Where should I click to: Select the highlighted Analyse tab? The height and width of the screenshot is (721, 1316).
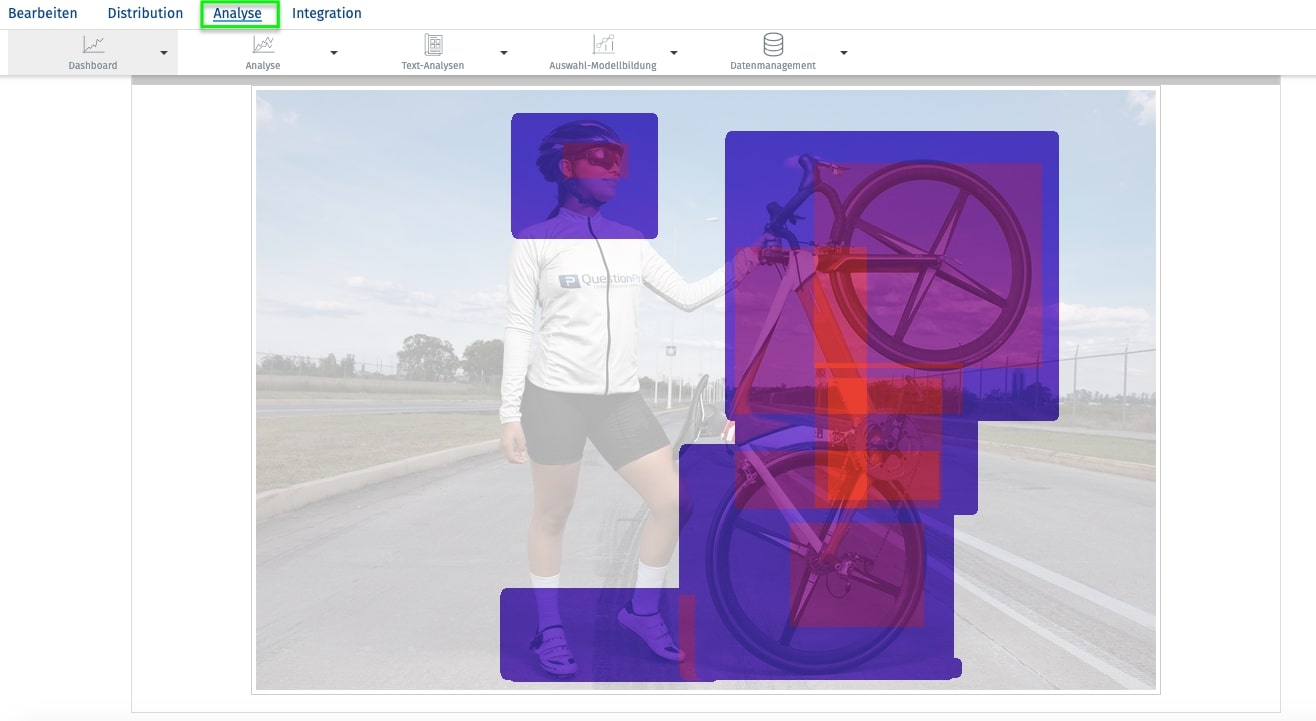pos(238,14)
